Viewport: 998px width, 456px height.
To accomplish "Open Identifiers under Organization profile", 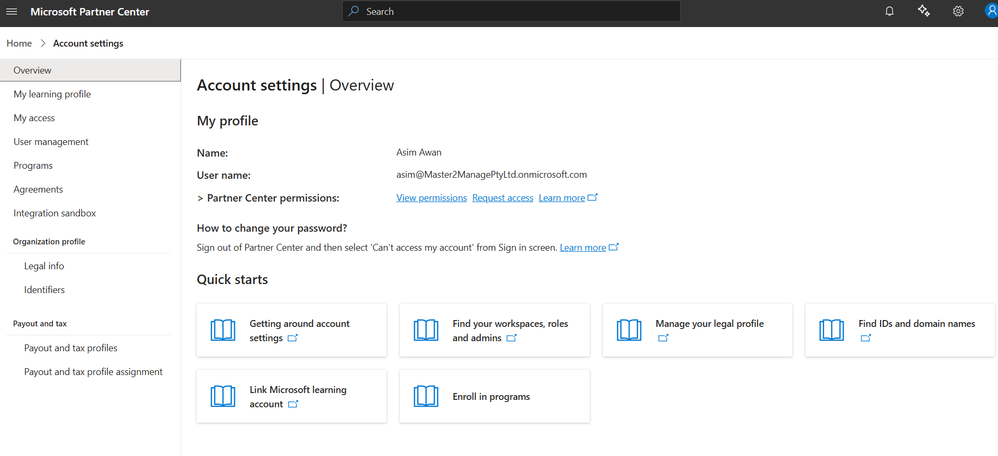I will click(x=45, y=290).
